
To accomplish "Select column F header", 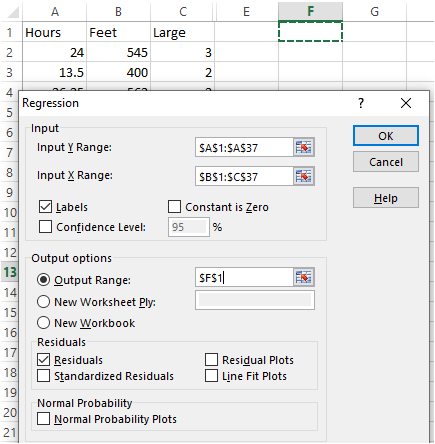I will [x=310, y=12].
